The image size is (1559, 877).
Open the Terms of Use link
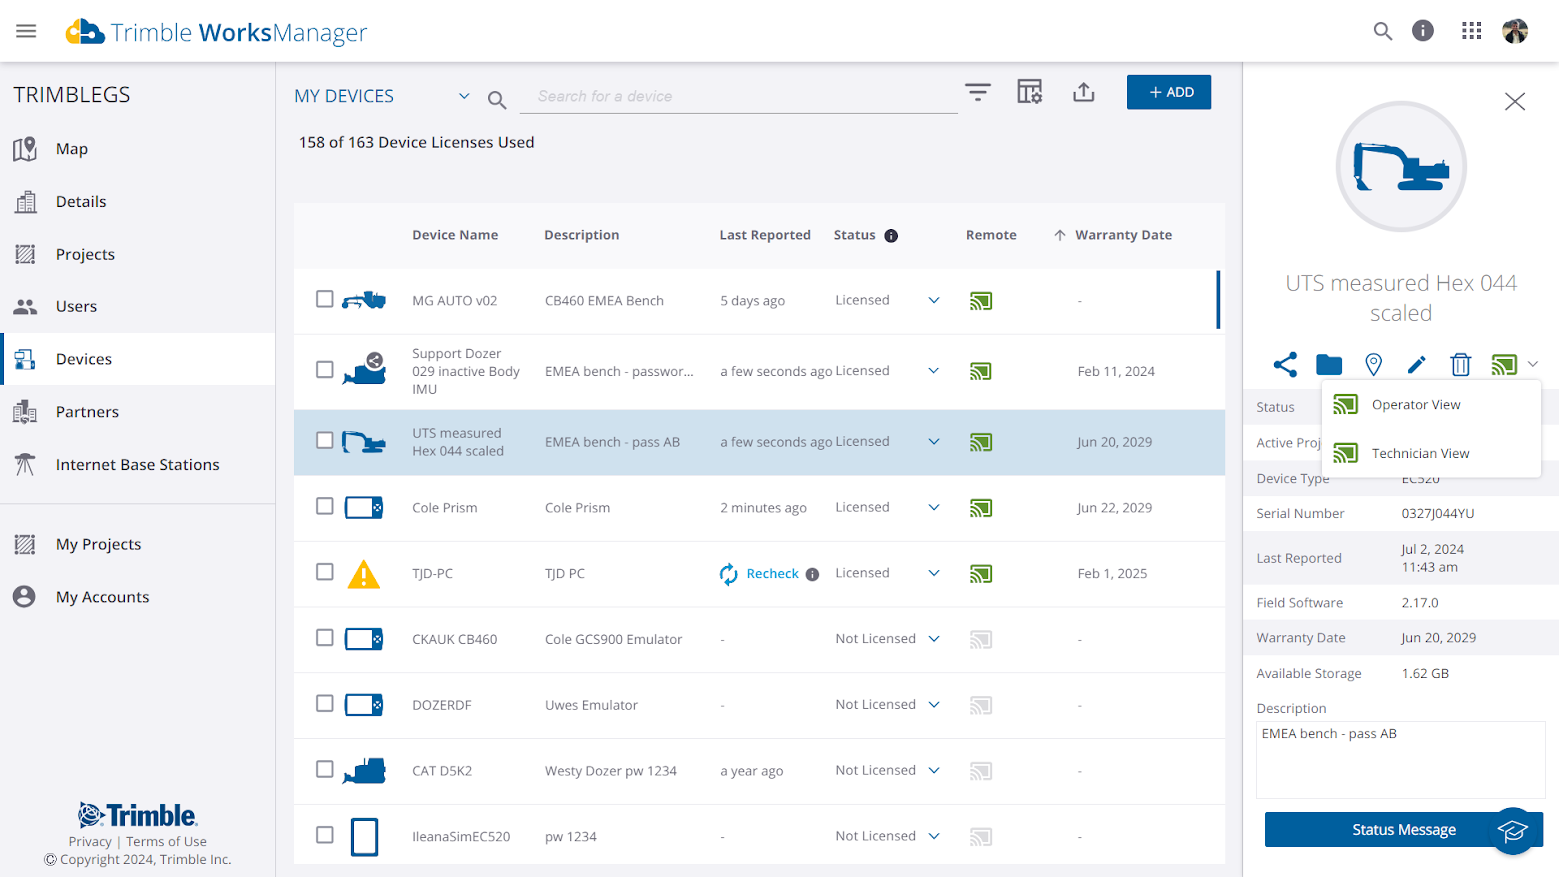click(166, 842)
